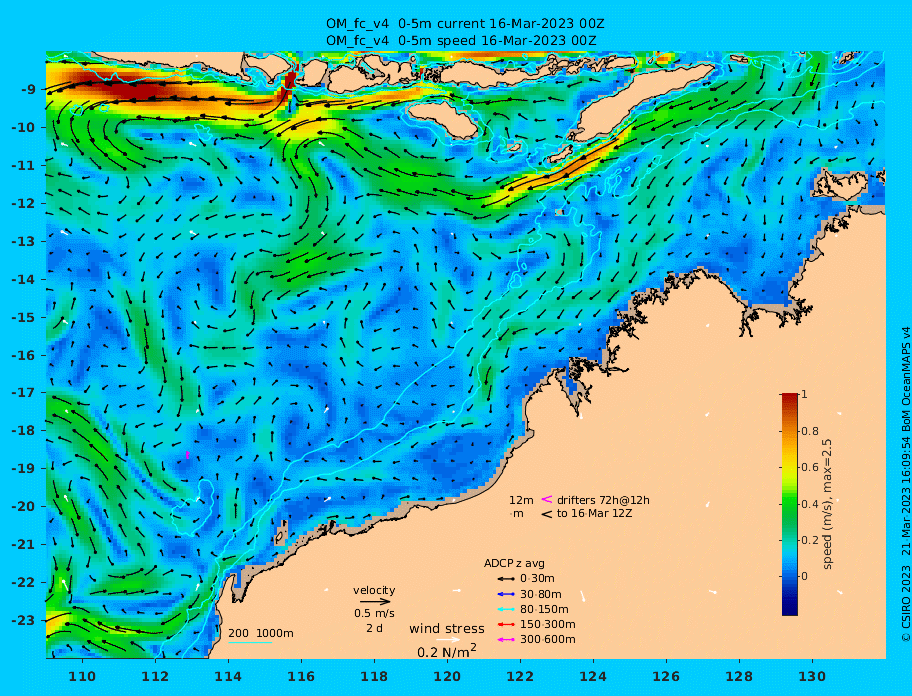Screen dimensions: 912x696
Task: Click the blue 30-80m ADCP arrow
Action: [506, 594]
